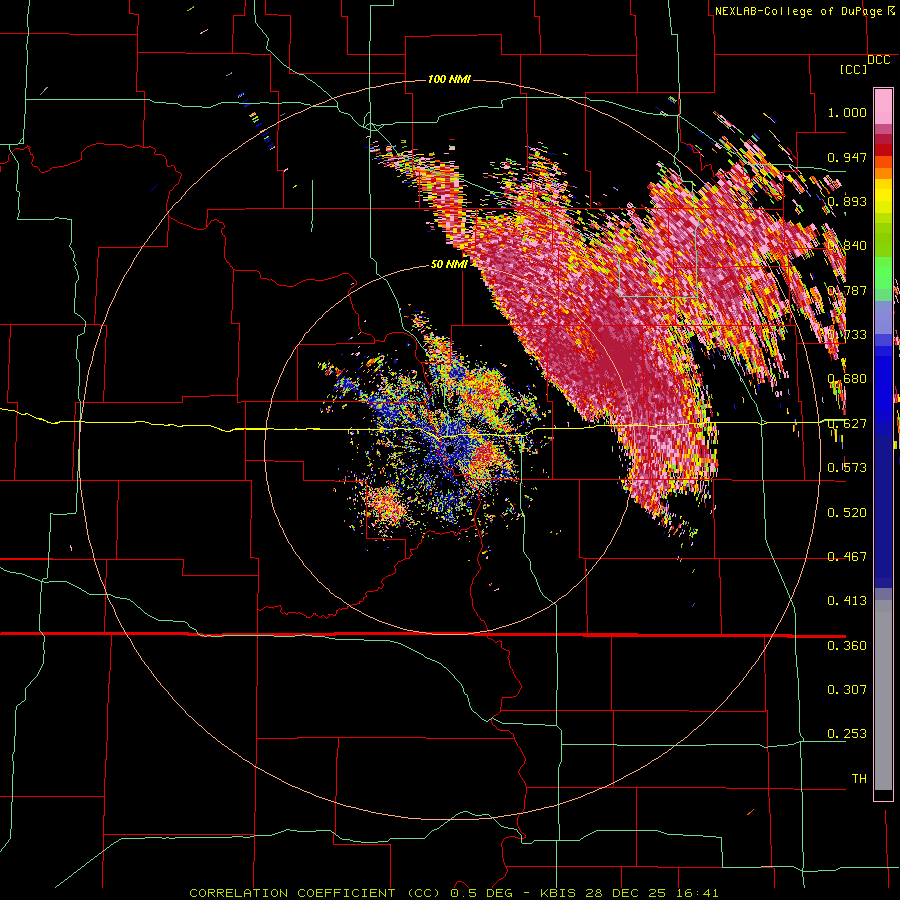Select the 0.627 scale value
Image resolution: width=900 pixels, height=900 pixels.
[x=847, y=424]
